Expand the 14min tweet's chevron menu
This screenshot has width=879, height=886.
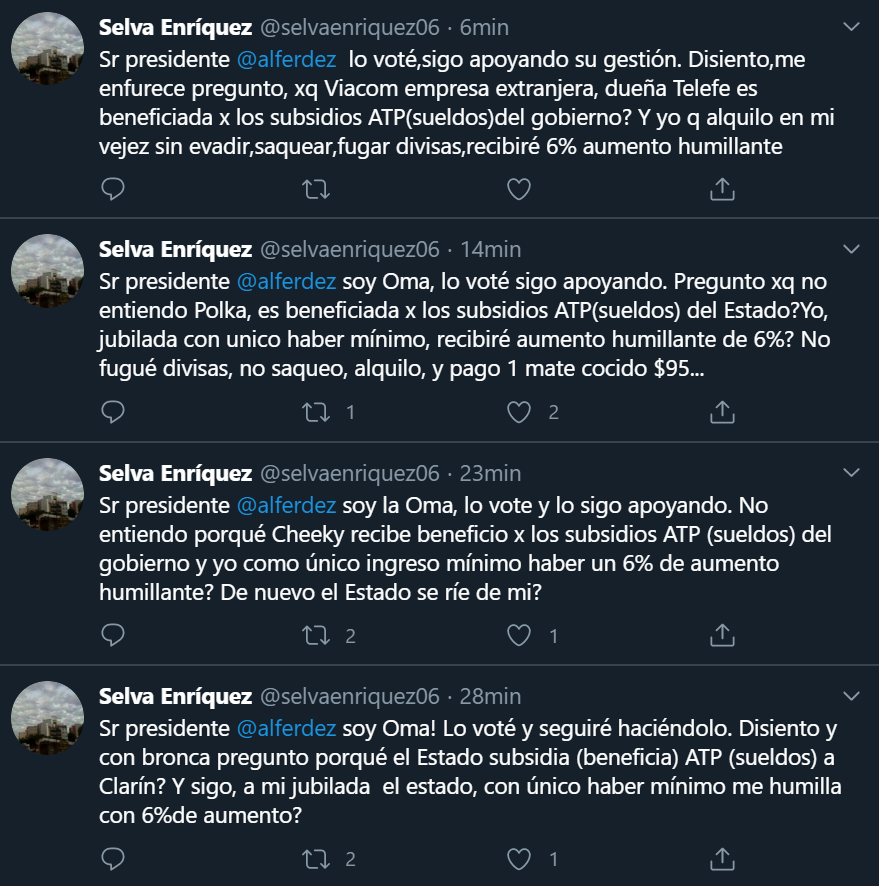coord(850,248)
